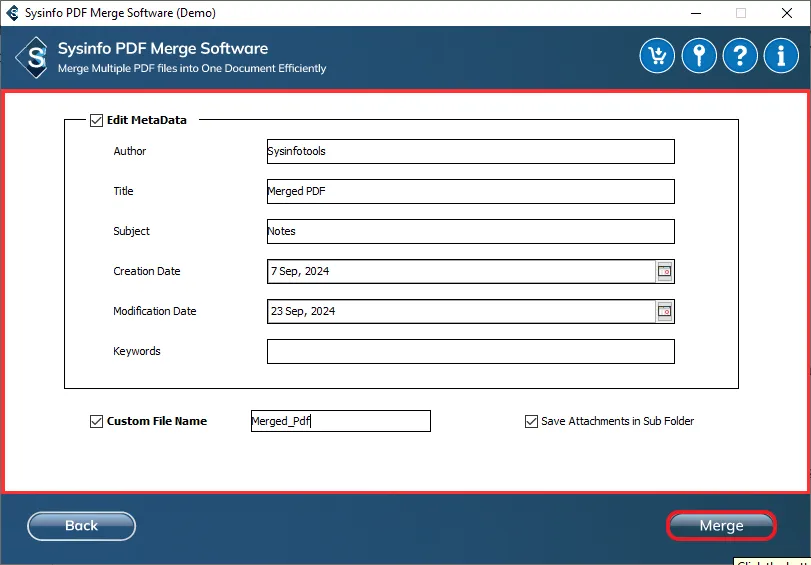Uncheck the Edit MetaData checkbox
The height and width of the screenshot is (565, 811).
tap(97, 120)
